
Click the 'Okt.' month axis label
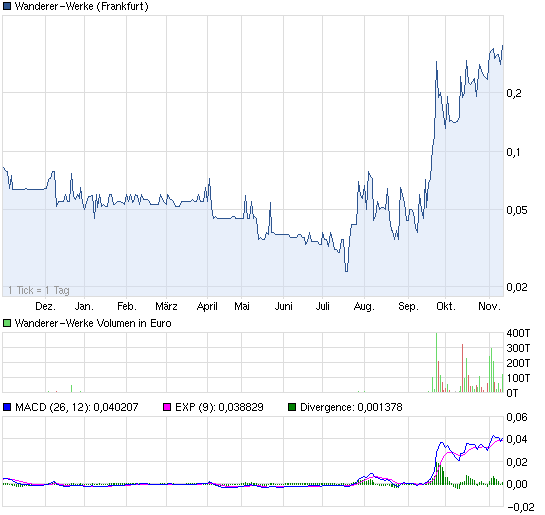446,306
